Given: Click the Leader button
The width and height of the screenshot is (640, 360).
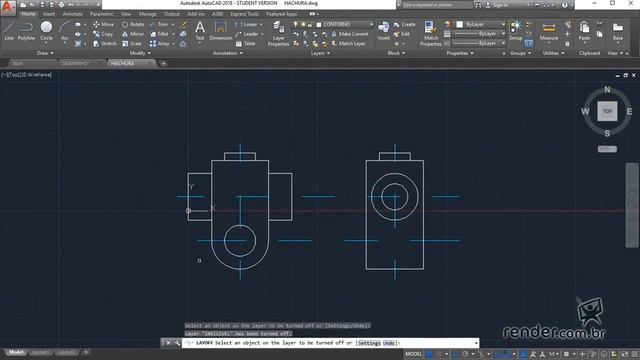Looking at the screenshot, I should point(247,34).
